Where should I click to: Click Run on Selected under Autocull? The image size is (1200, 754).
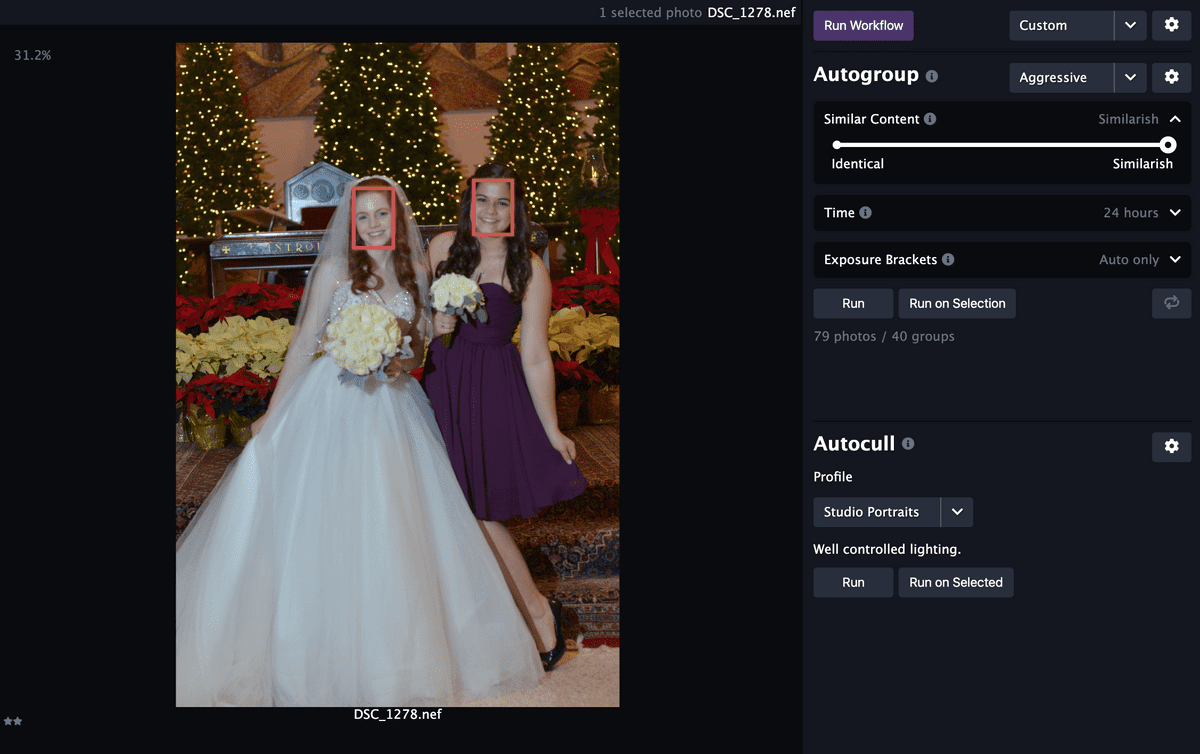point(956,583)
